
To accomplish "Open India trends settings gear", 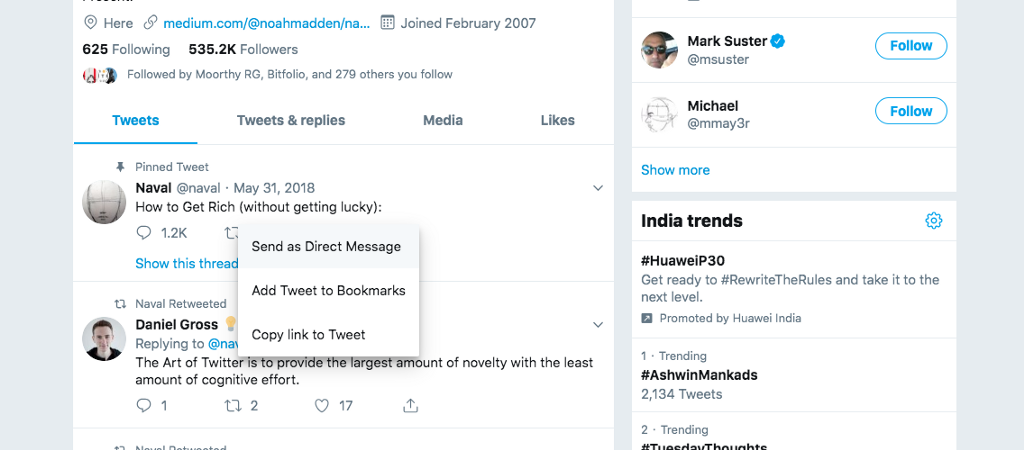I will [x=933, y=221].
